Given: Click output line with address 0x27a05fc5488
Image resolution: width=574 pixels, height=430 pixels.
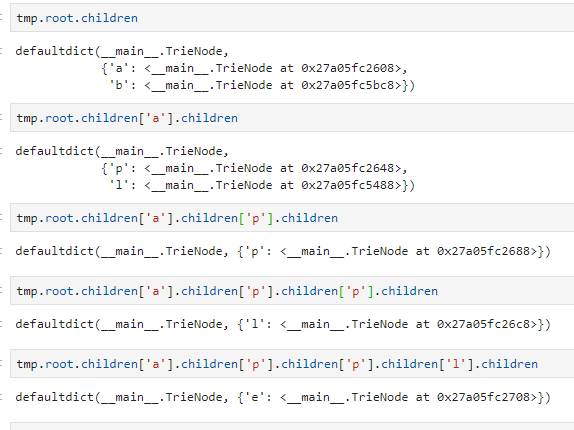Looking at the screenshot, I should tap(262, 185).
